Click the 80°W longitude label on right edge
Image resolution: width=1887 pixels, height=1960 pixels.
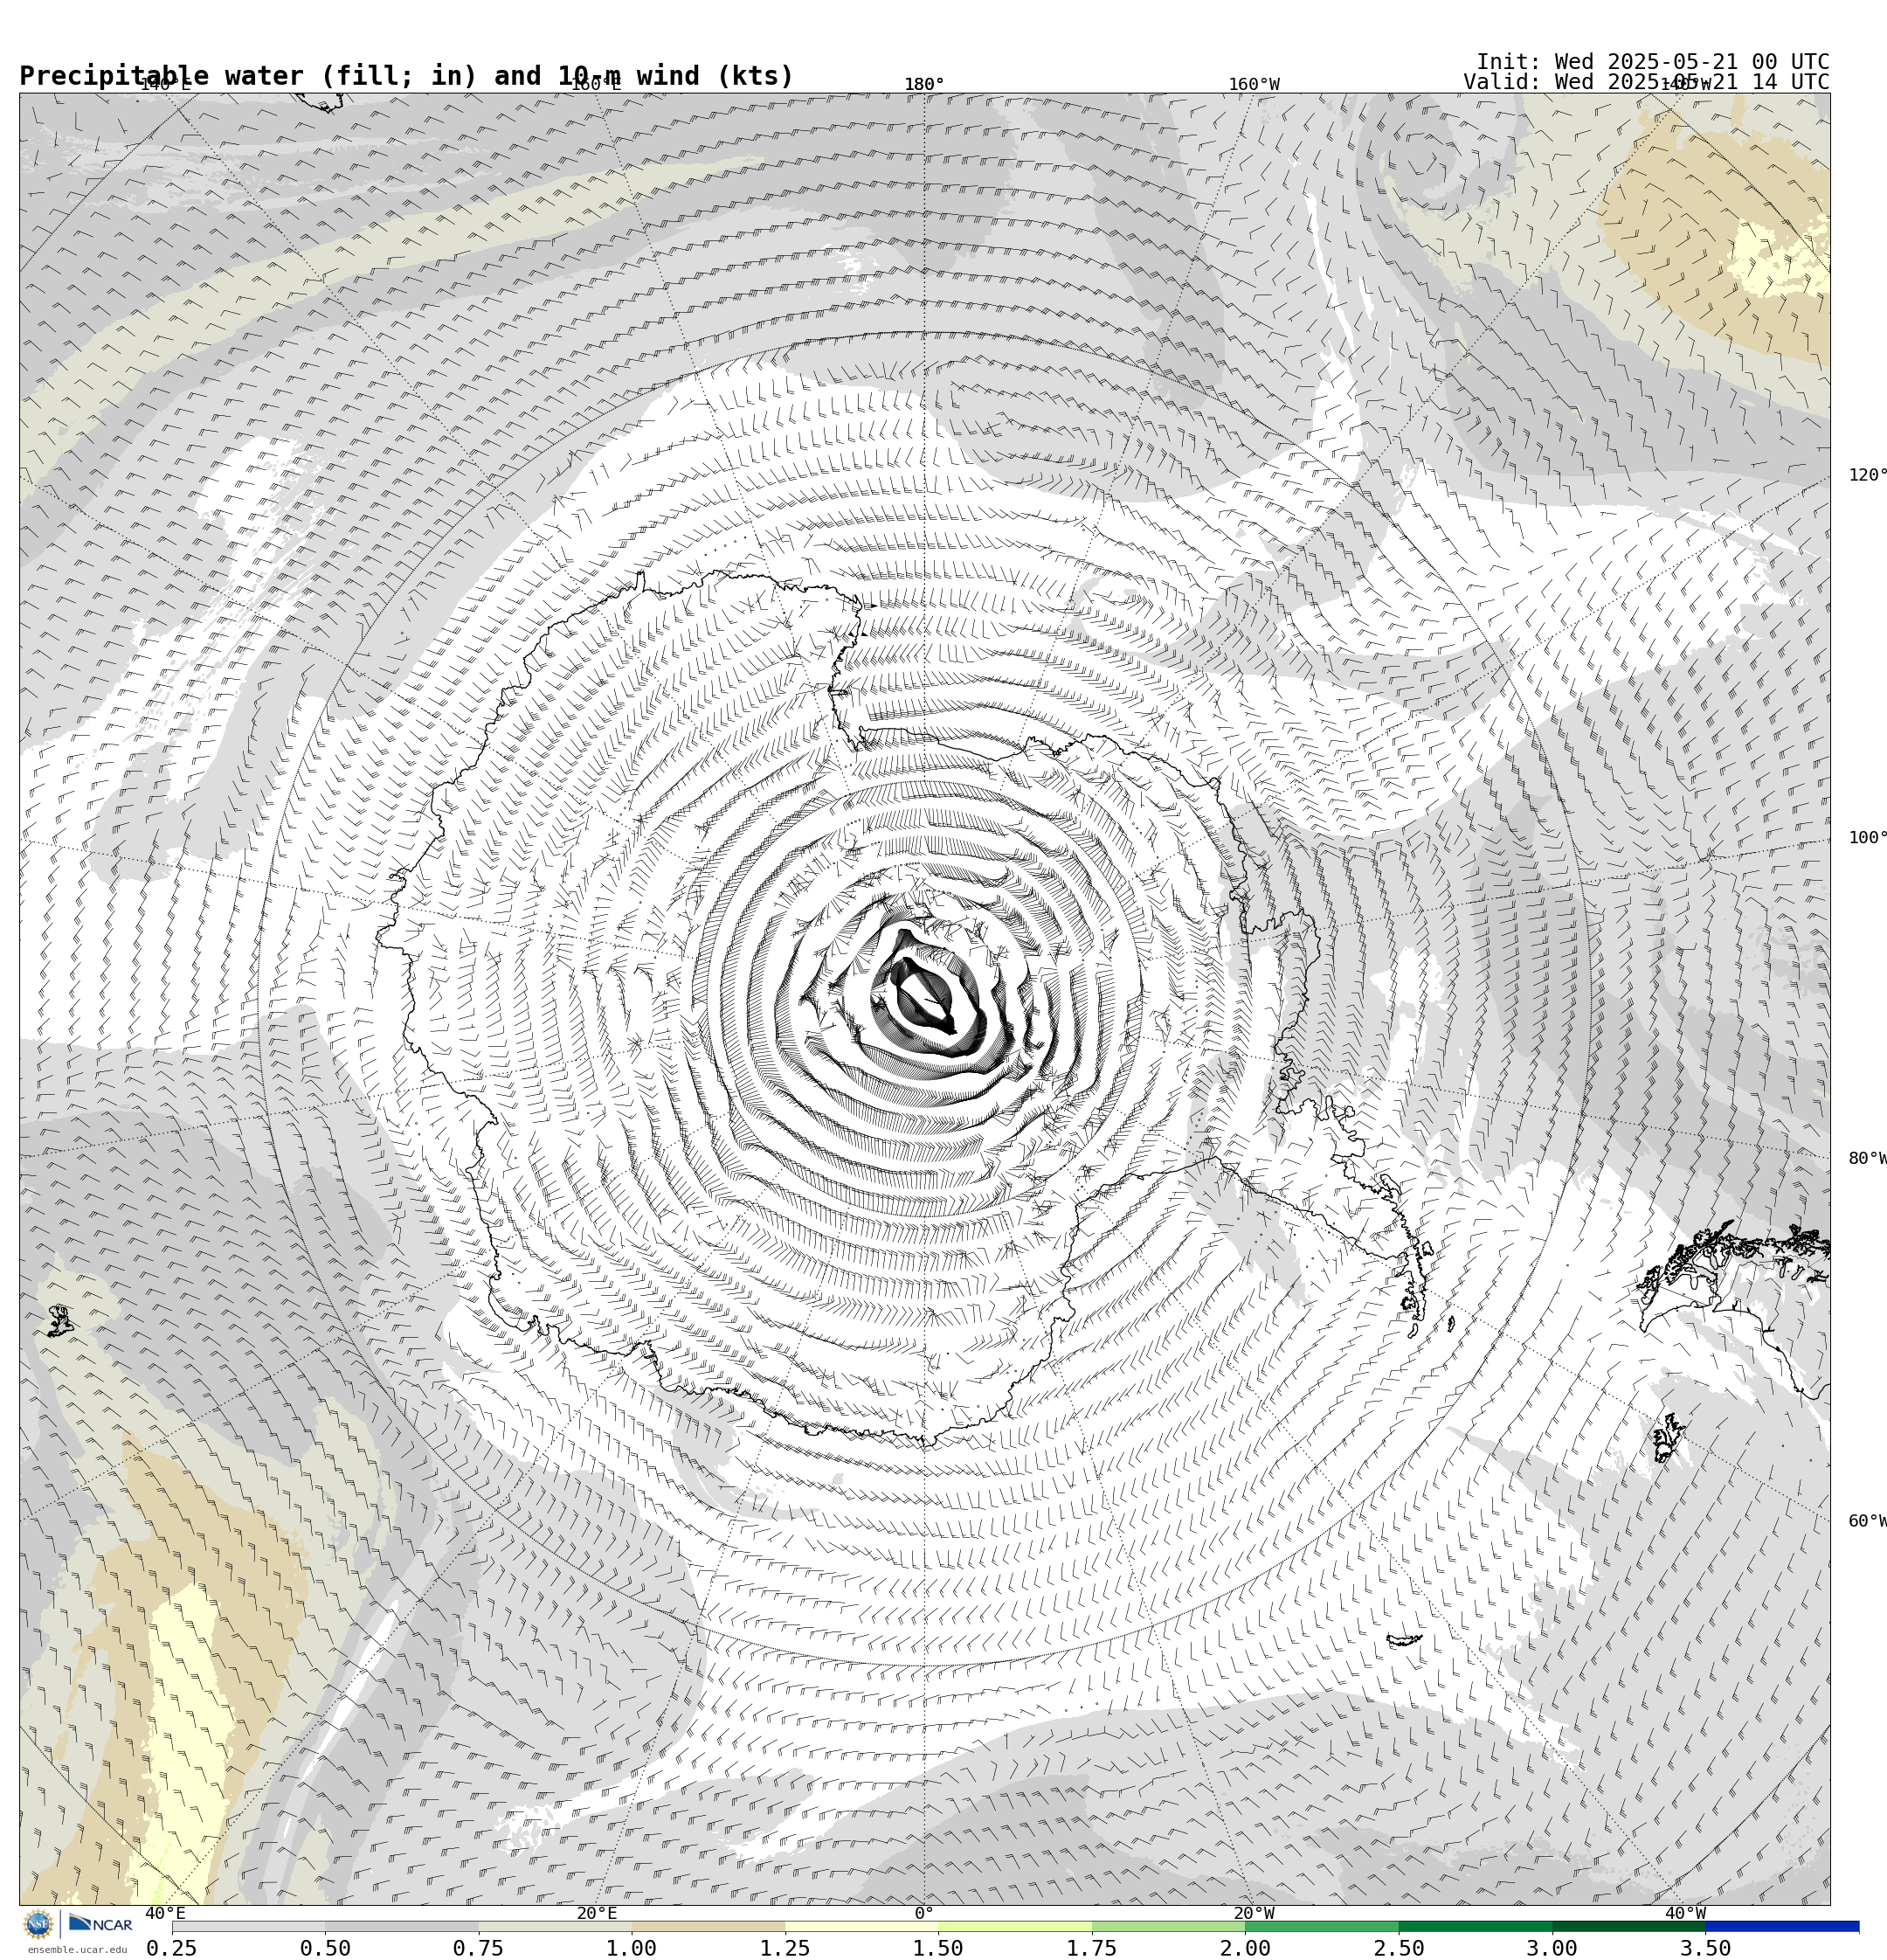tap(1867, 1158)
